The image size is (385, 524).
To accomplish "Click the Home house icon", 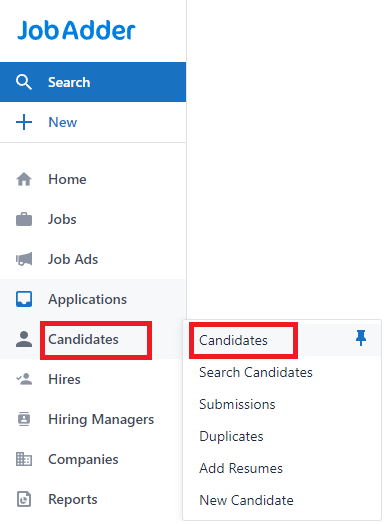I will pos(24,179).
